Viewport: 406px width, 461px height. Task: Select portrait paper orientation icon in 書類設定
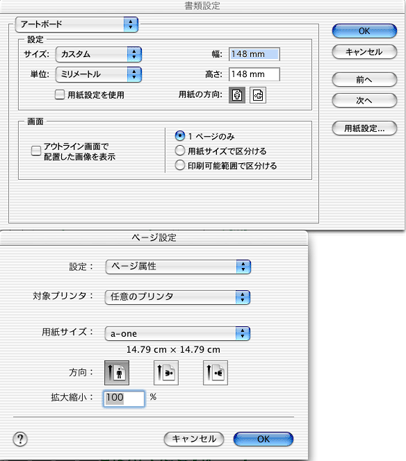pos(237,95)
